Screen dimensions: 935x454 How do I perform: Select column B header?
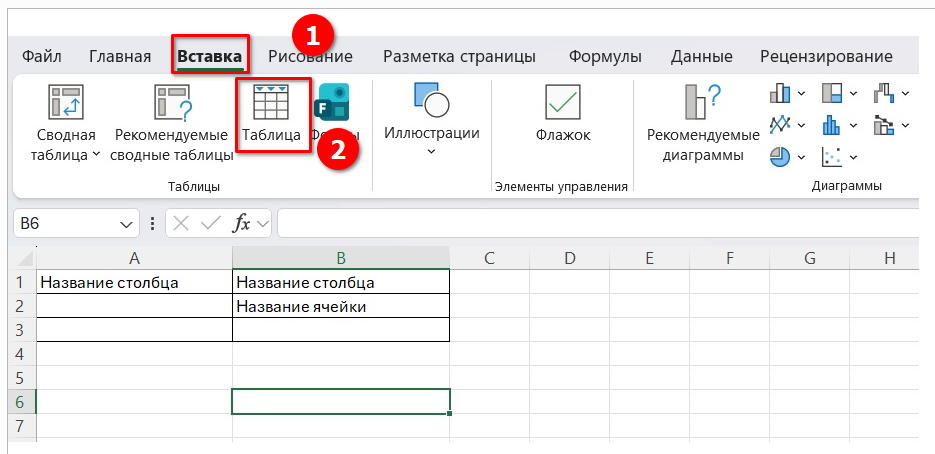click(x=341, y=258)
